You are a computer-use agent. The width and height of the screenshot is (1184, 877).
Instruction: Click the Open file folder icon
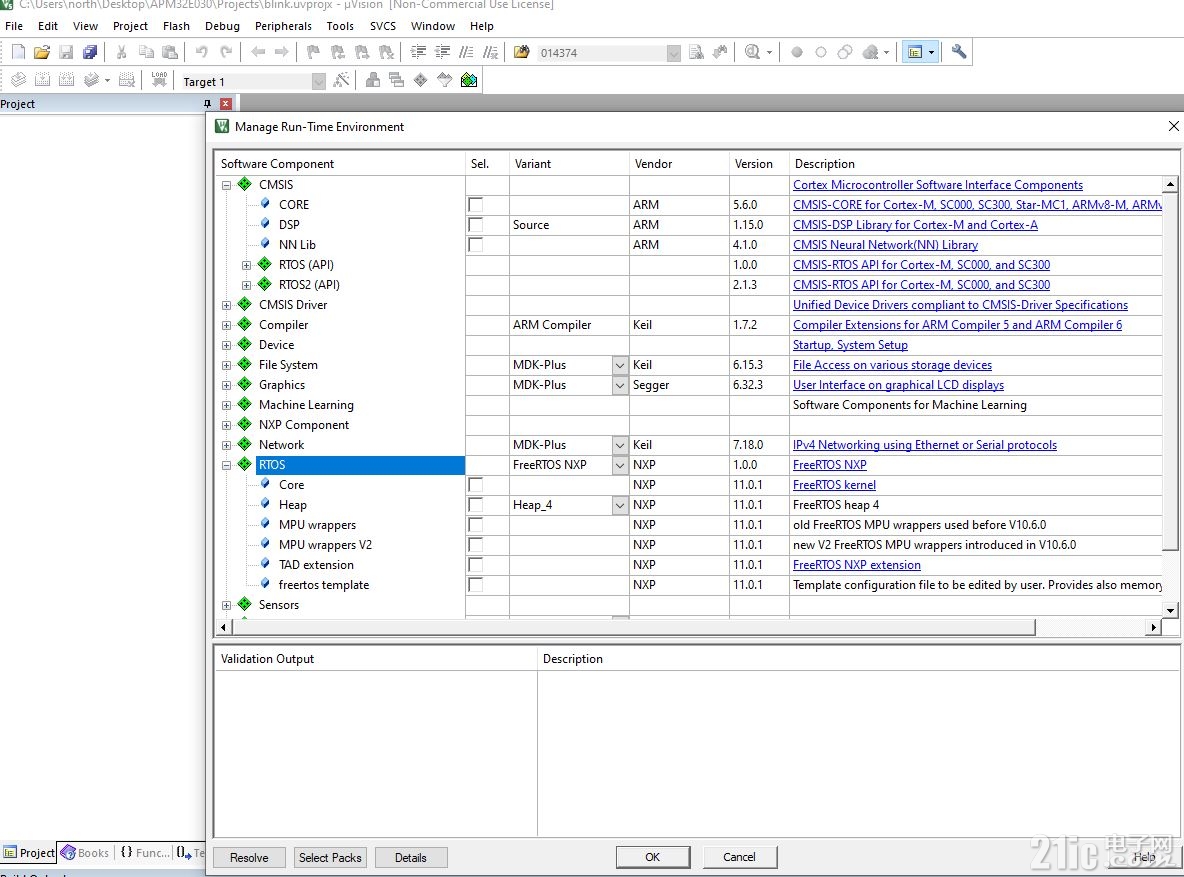(42, 52)
